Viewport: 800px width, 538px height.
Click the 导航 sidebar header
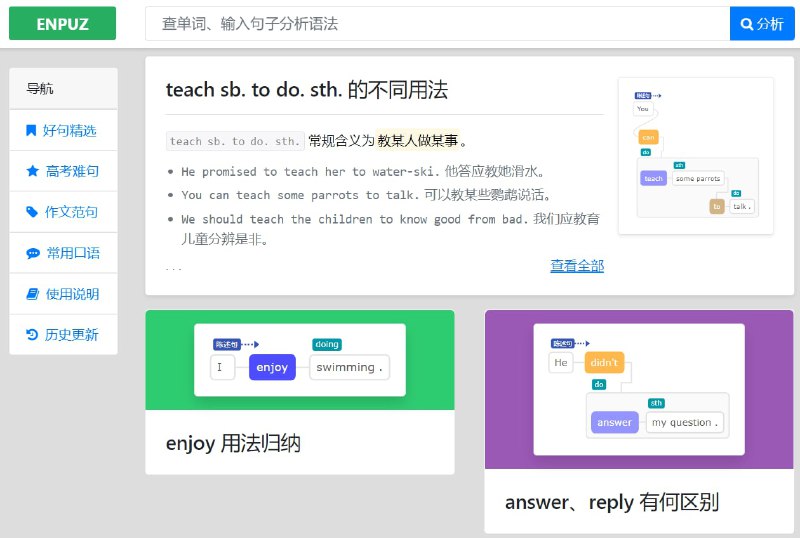(63, 89)
